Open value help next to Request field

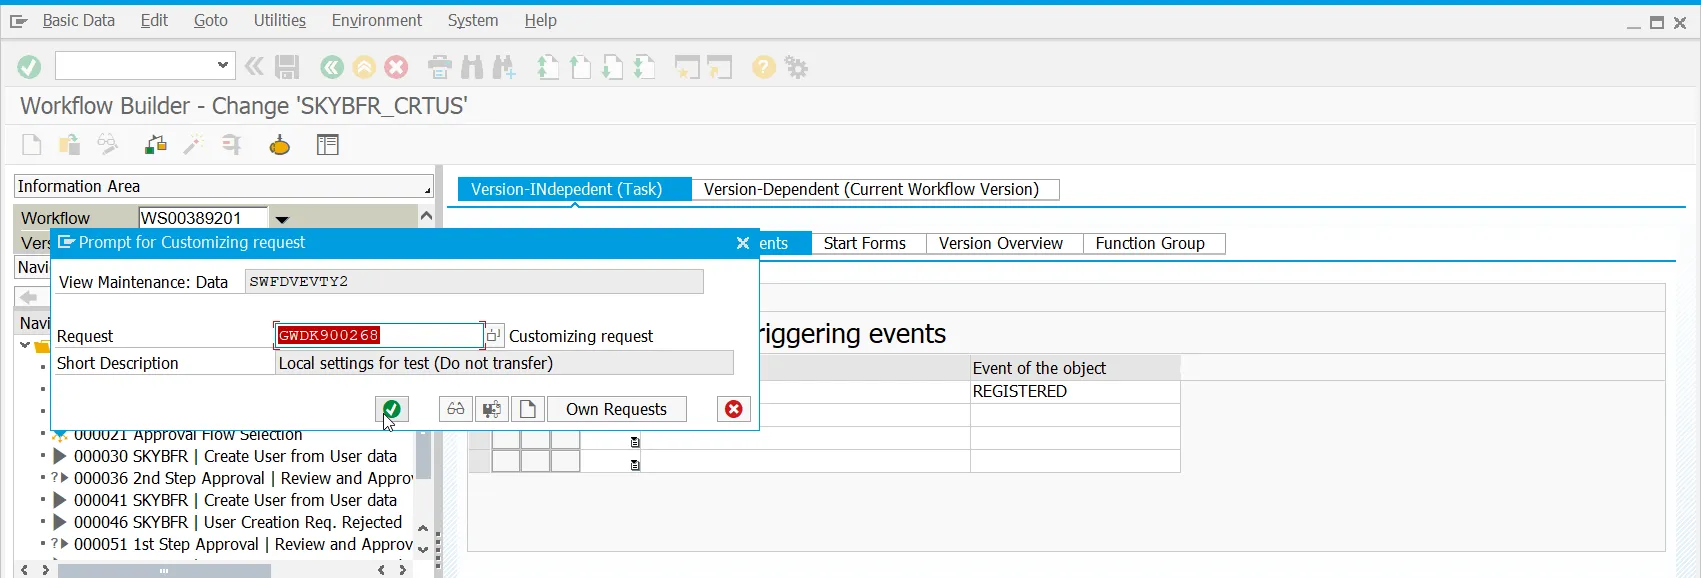point(494,335)
